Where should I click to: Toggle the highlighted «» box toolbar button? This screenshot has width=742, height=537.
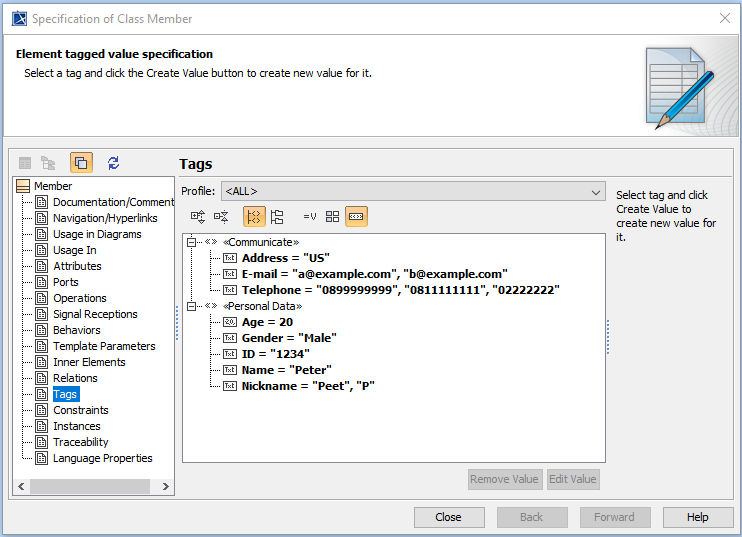[356, 217]
